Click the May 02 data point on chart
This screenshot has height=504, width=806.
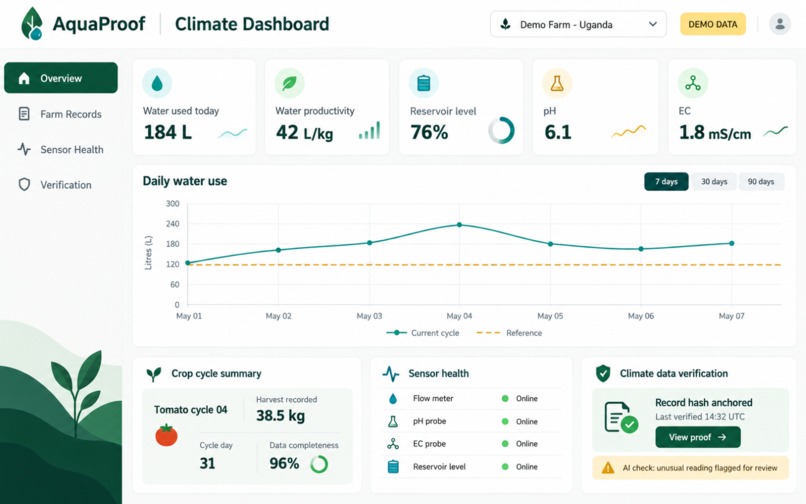pos(278,250)
